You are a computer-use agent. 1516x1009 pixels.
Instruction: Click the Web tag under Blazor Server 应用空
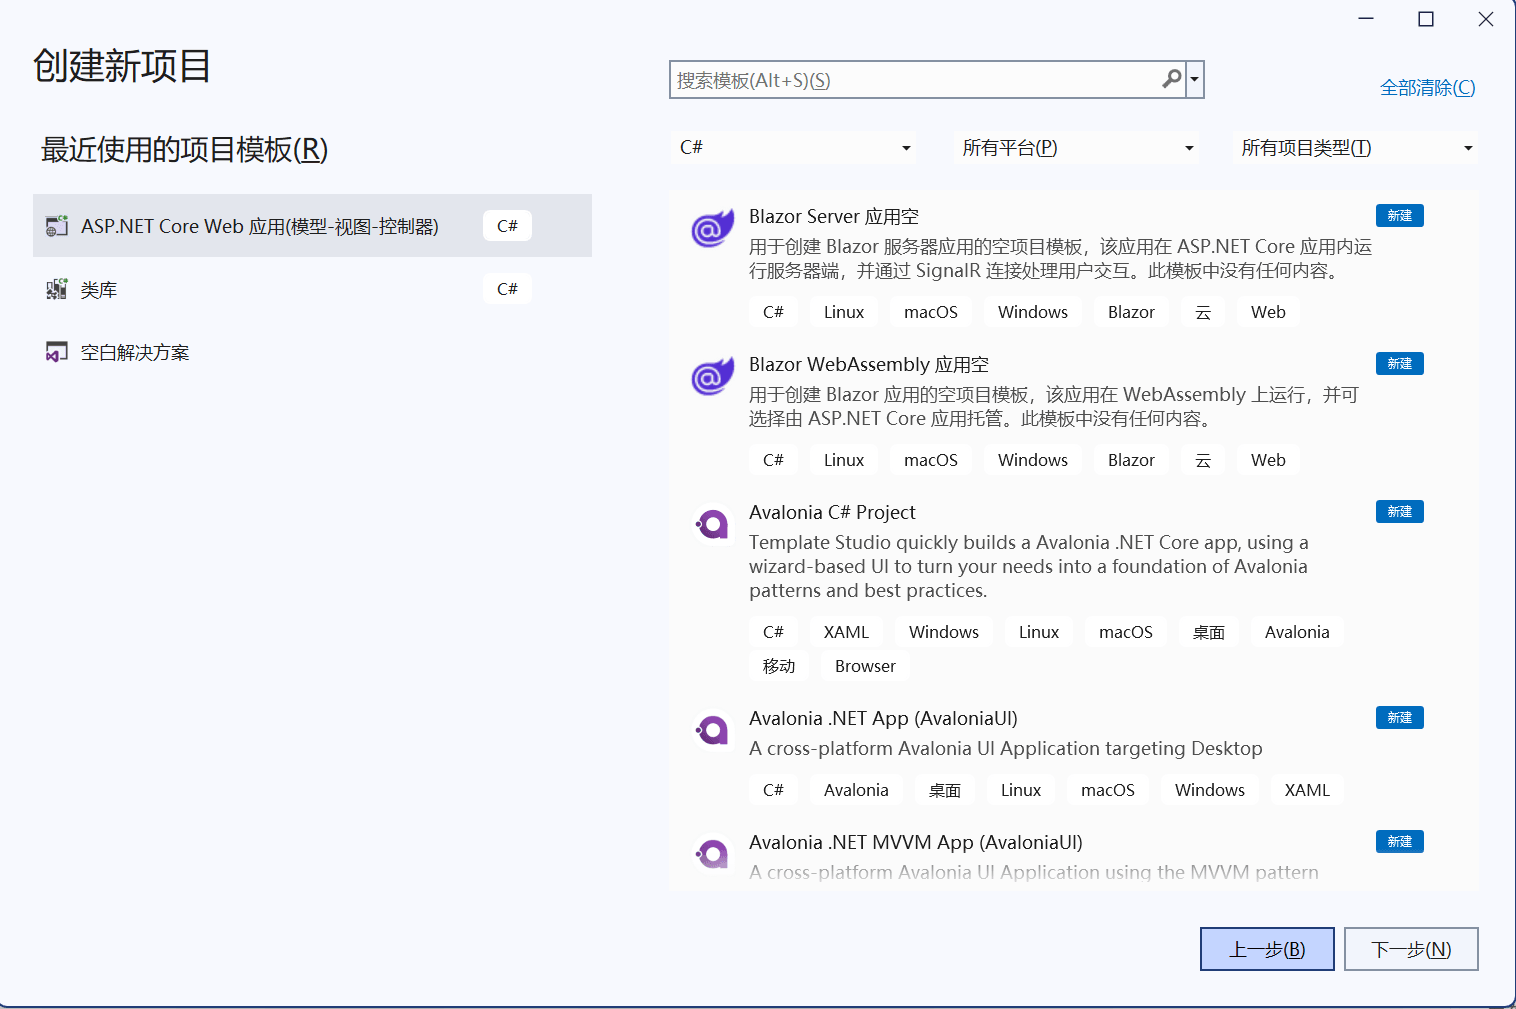coord(1268,312)
